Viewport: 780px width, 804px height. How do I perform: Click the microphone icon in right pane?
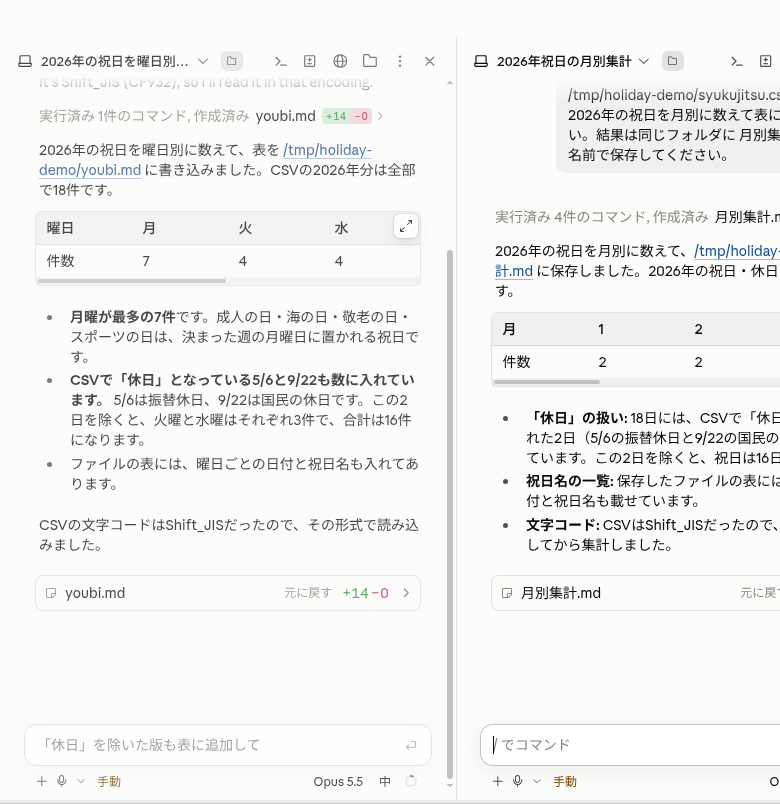point(517,781)
